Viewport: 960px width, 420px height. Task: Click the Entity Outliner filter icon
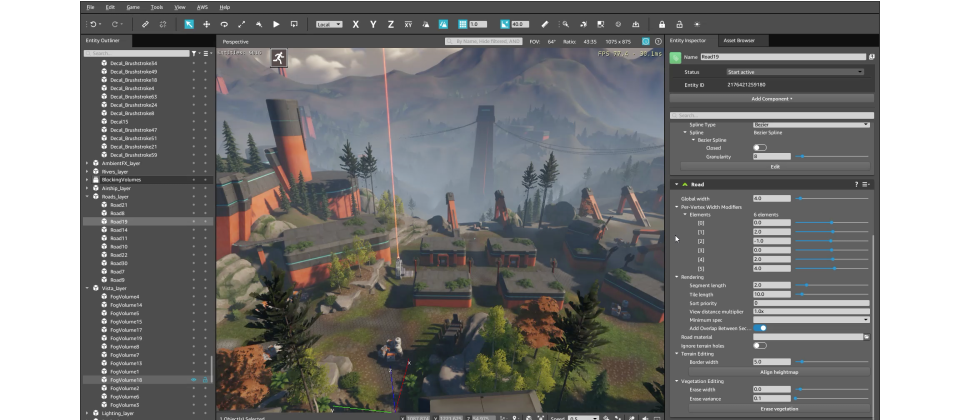pyautogui.click(x=194, y=54)
